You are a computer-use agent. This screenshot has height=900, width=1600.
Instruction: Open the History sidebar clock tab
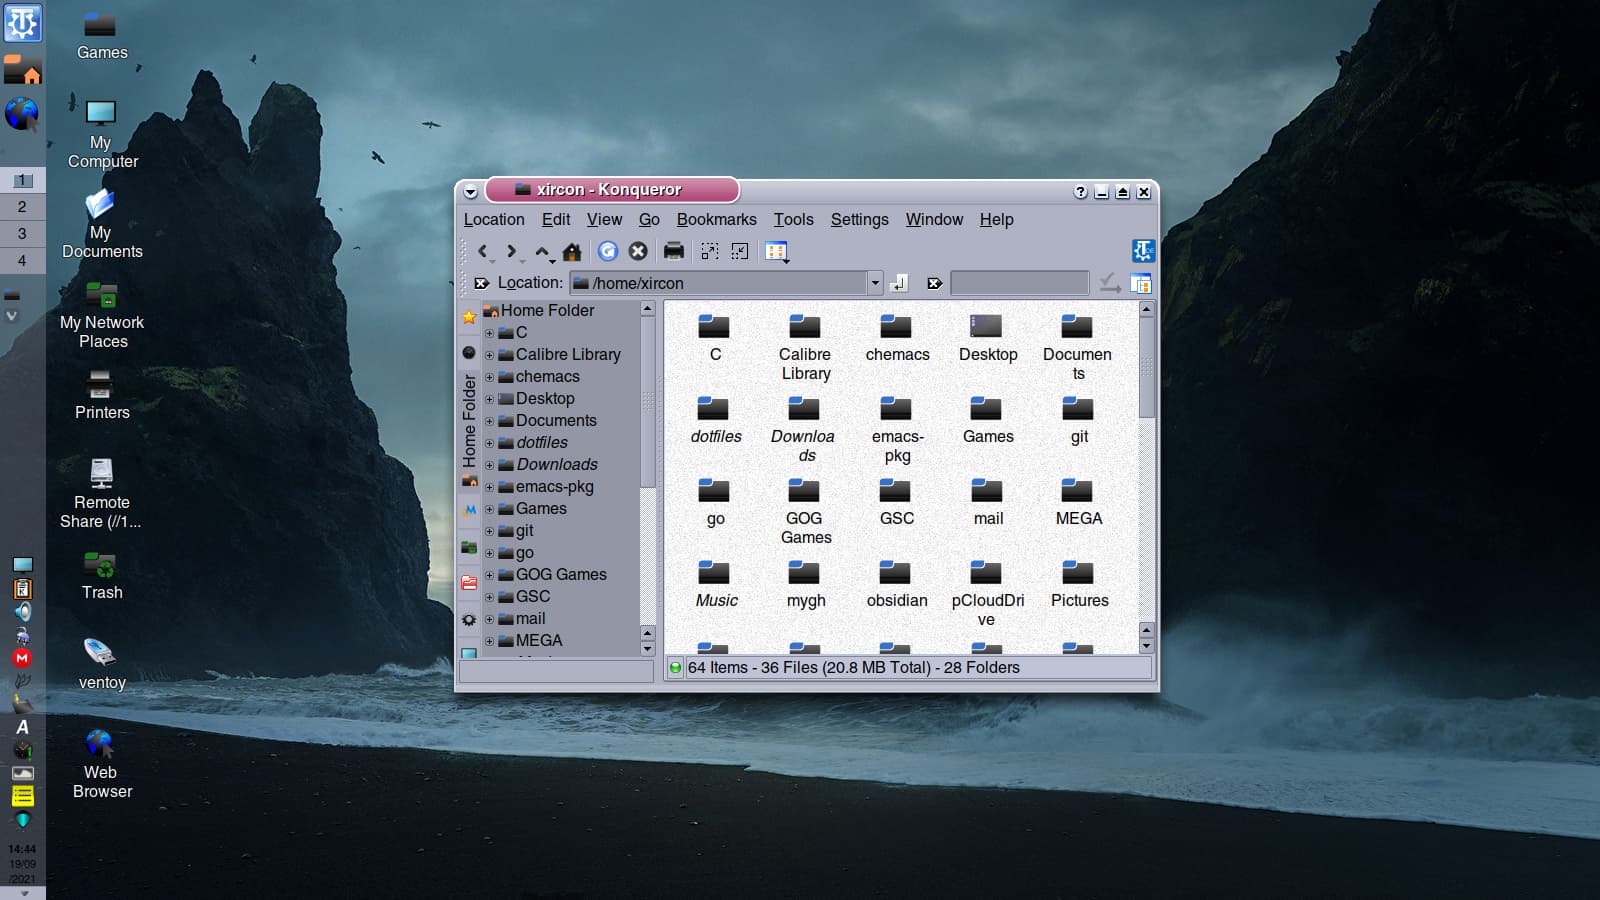pos(468,352)
